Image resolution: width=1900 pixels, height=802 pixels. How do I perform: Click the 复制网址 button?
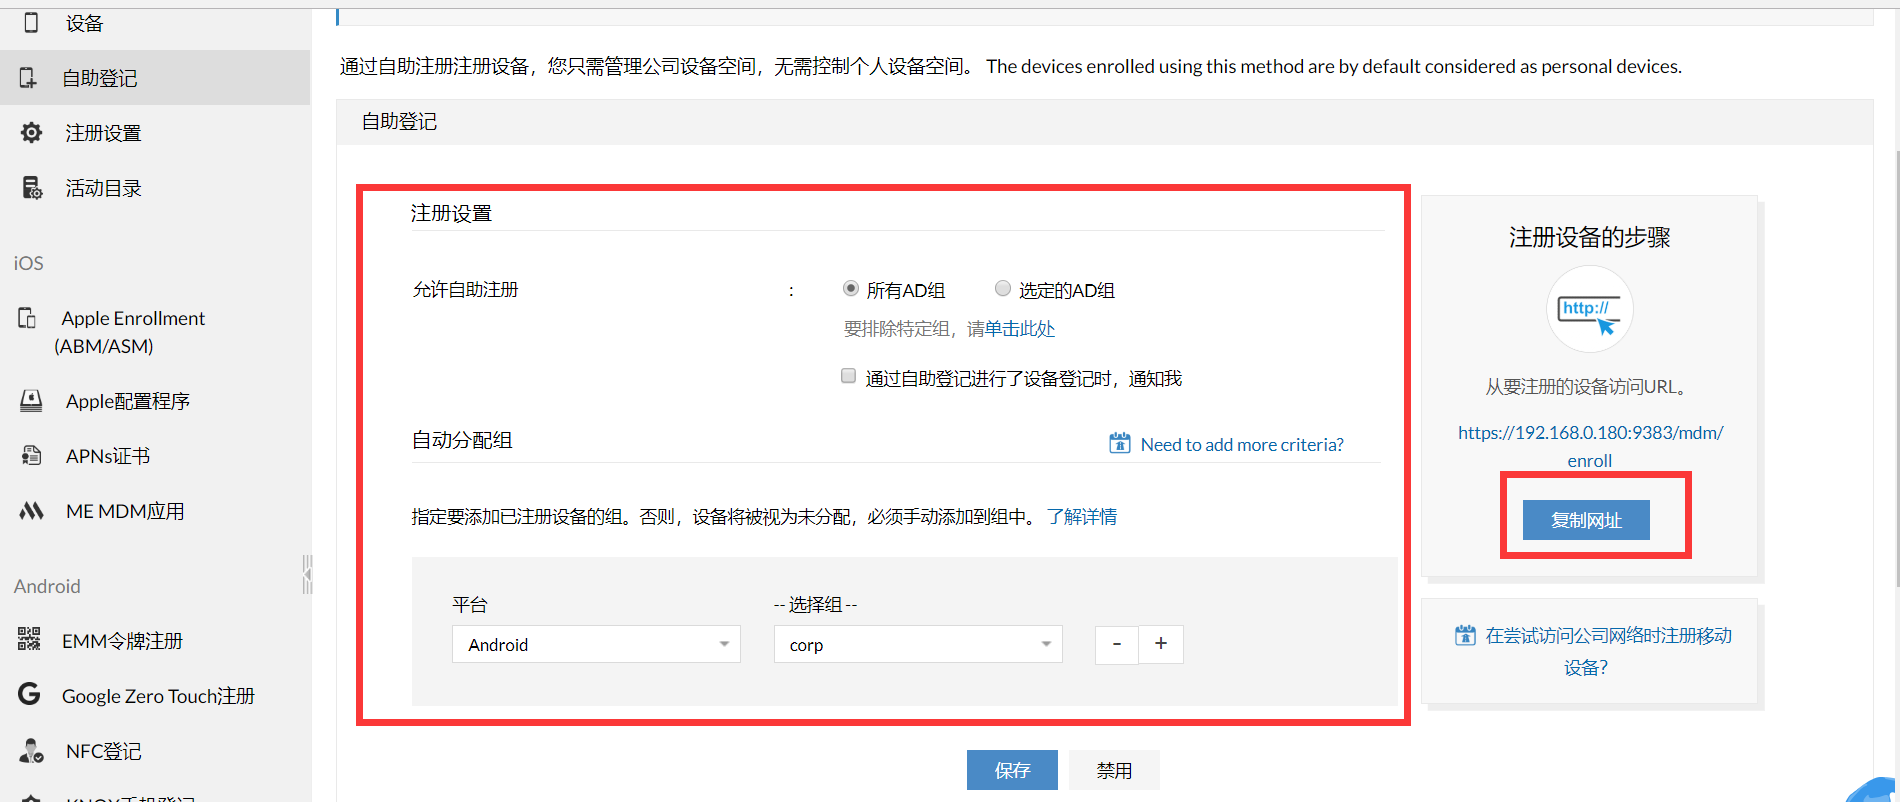[x=1586, y=520]
